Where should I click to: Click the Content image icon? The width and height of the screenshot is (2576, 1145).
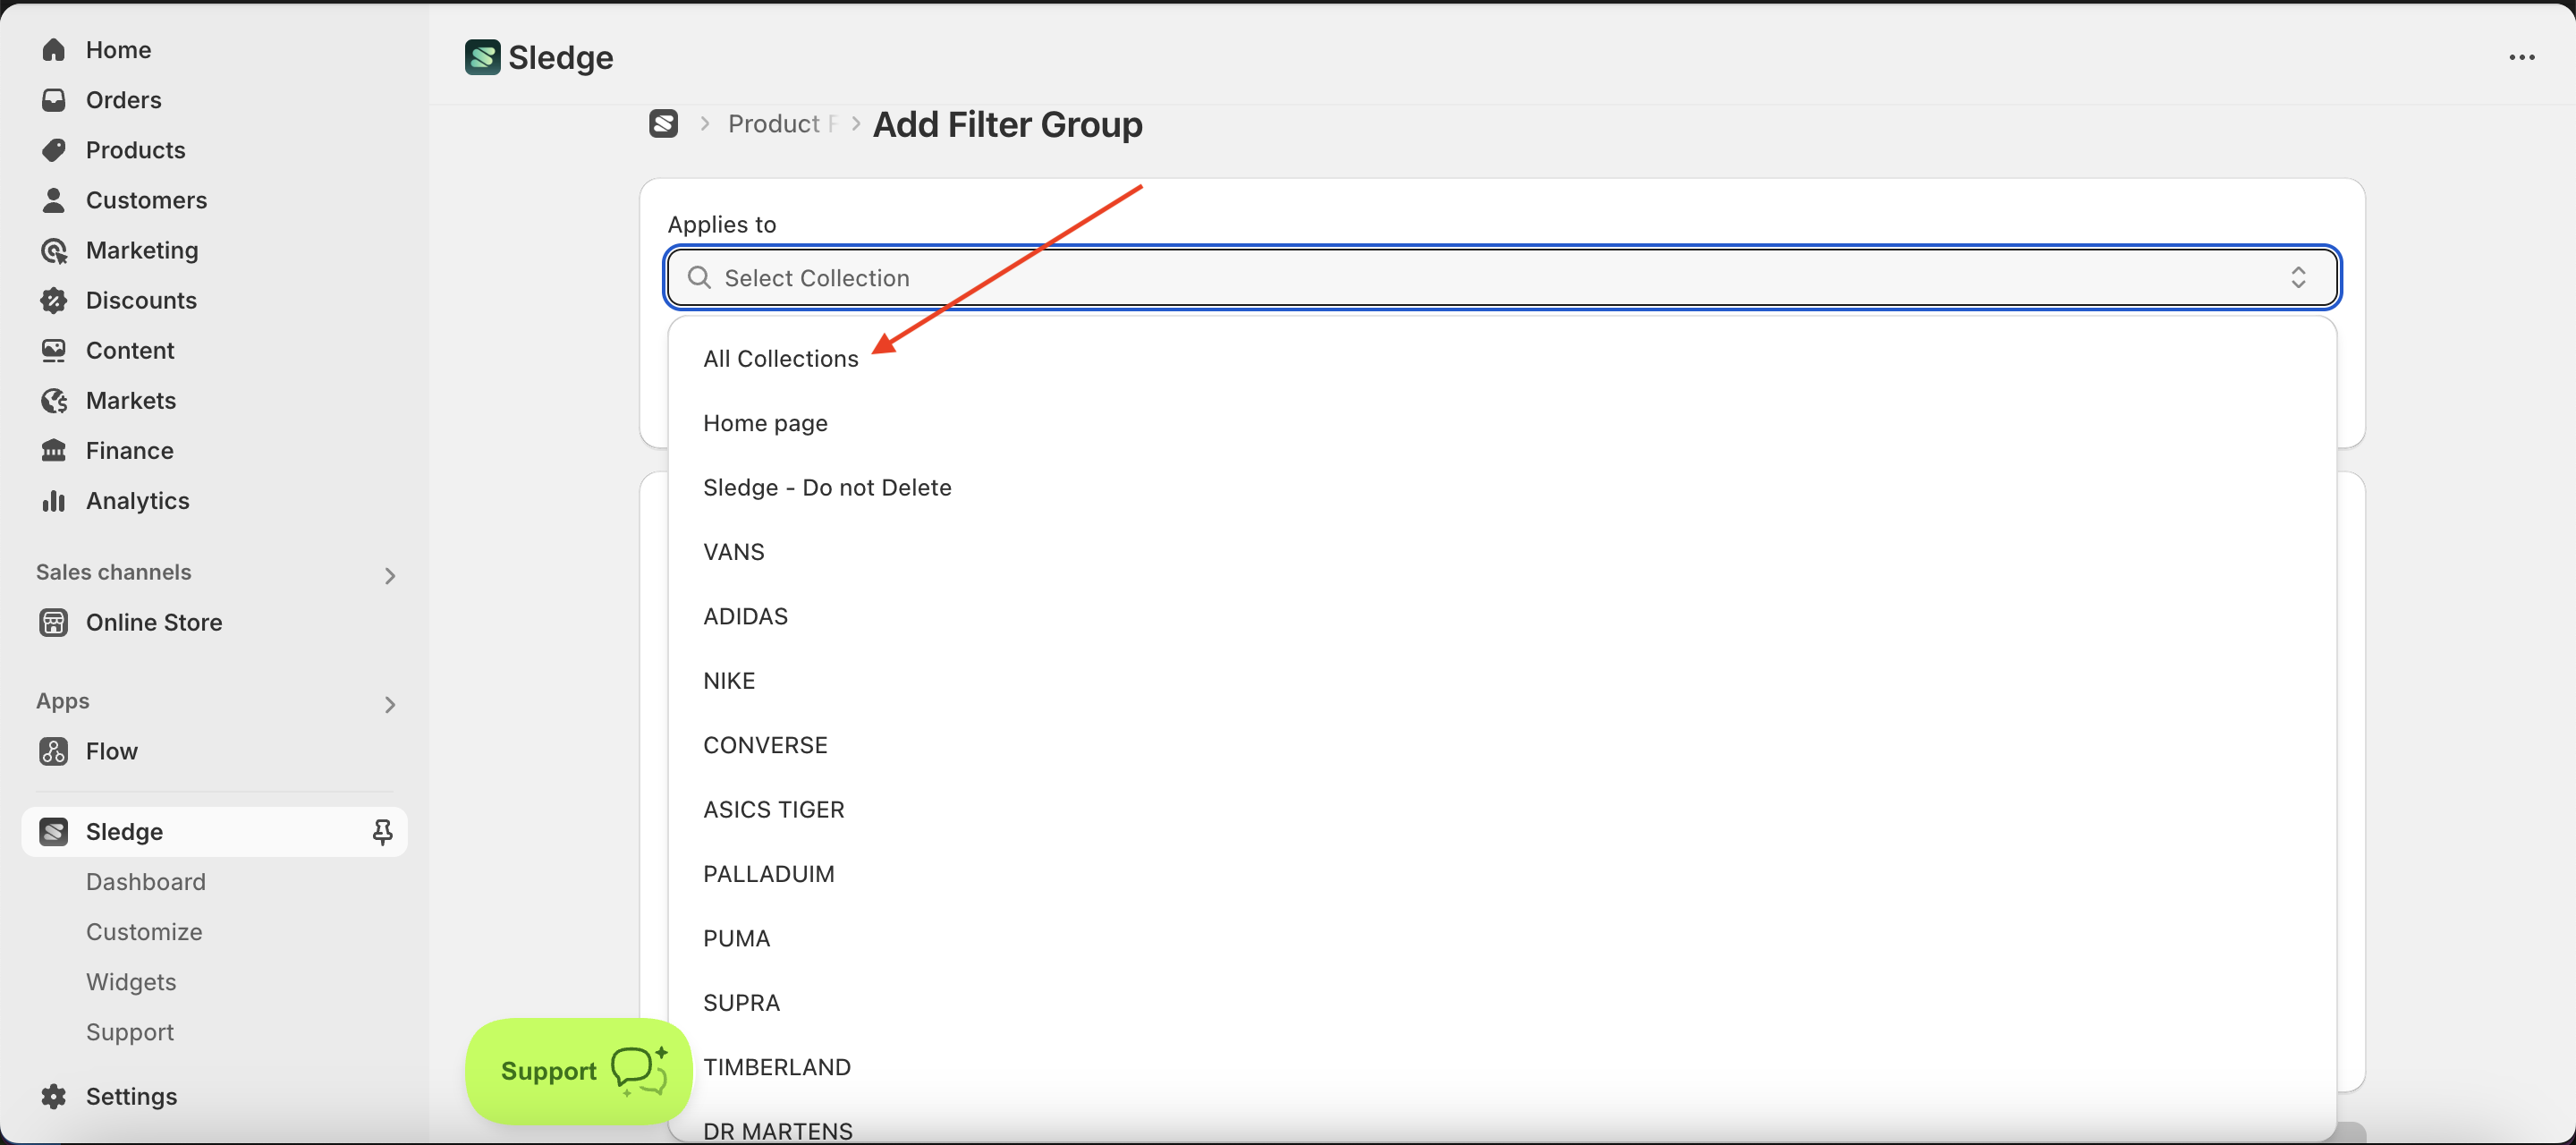point(54,350)
